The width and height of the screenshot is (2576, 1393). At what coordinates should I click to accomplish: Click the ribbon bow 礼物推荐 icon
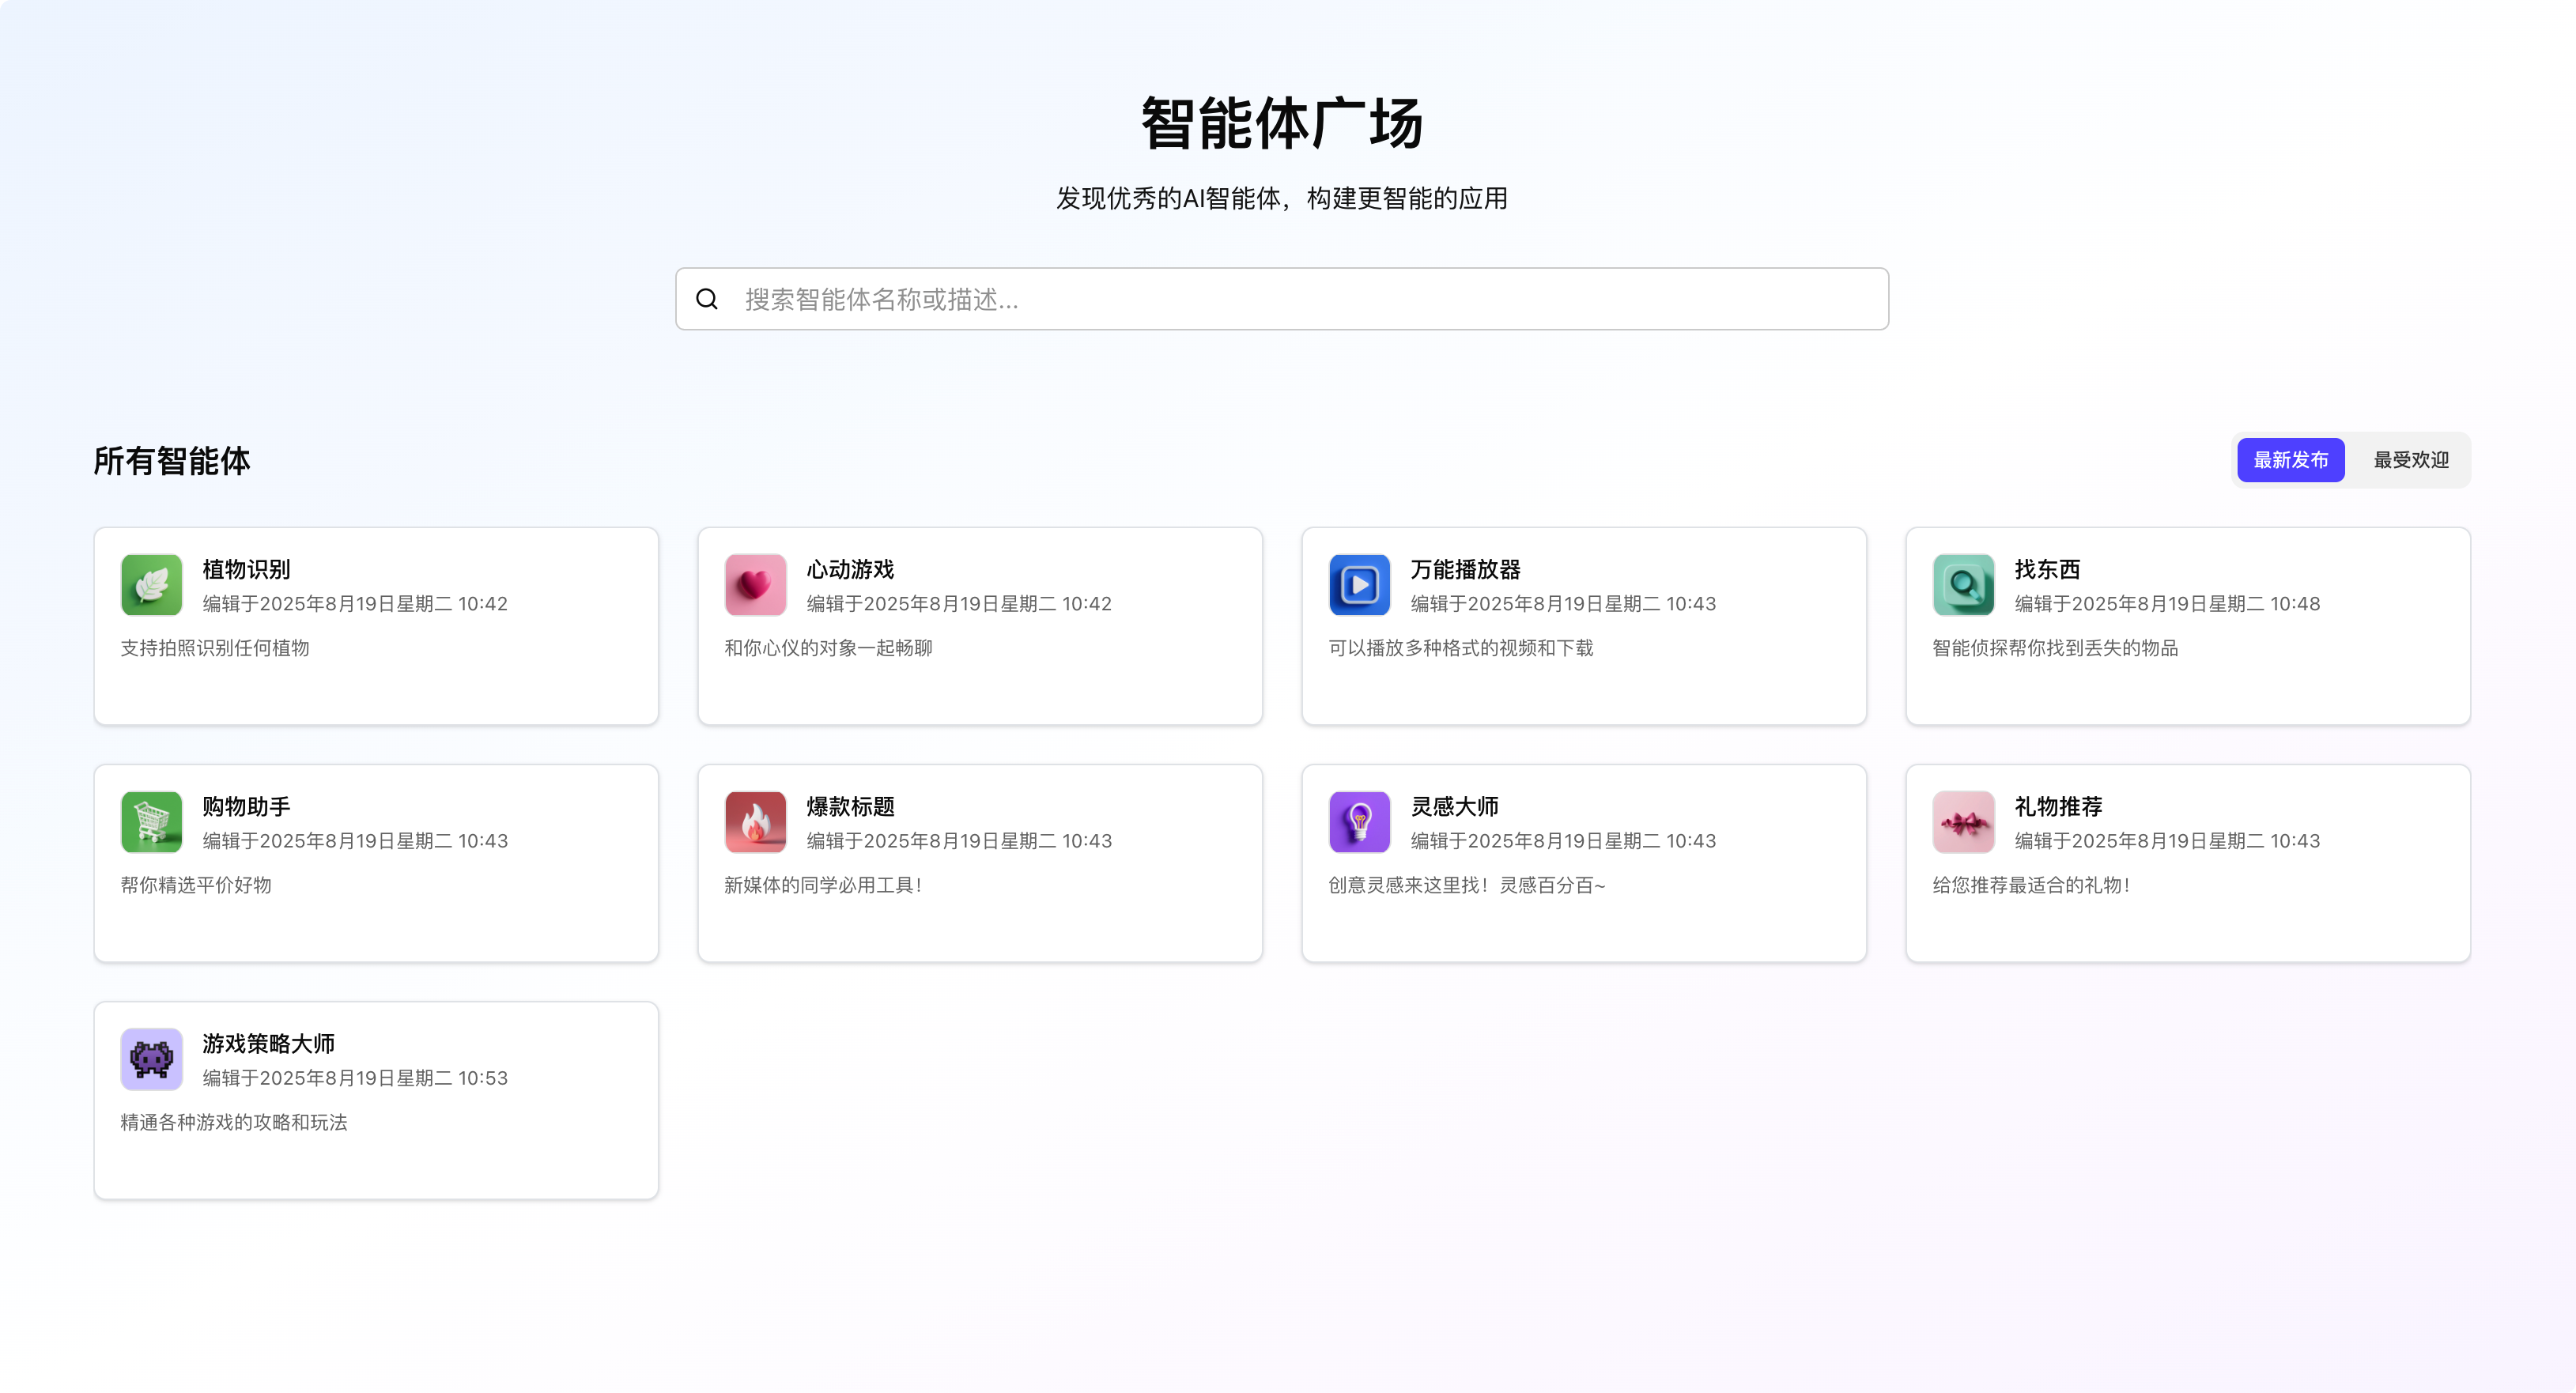coord(1963,822)
